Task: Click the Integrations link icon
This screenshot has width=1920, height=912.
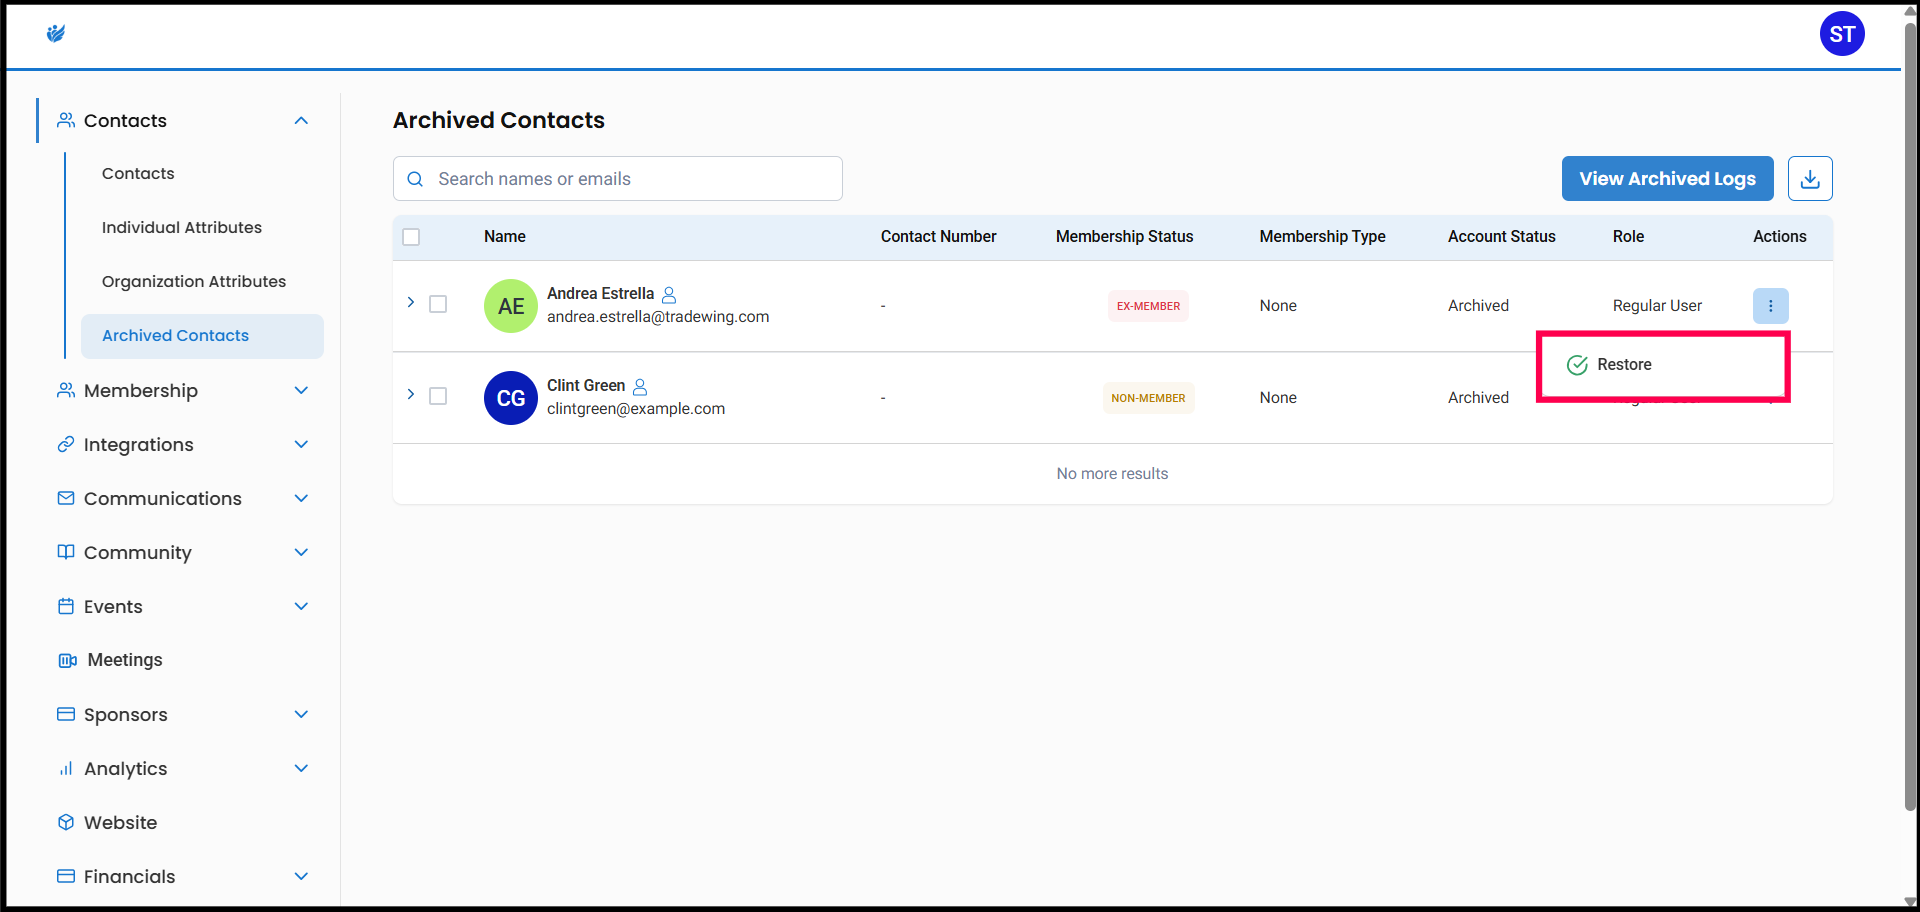Action: (x=66, y=444)
